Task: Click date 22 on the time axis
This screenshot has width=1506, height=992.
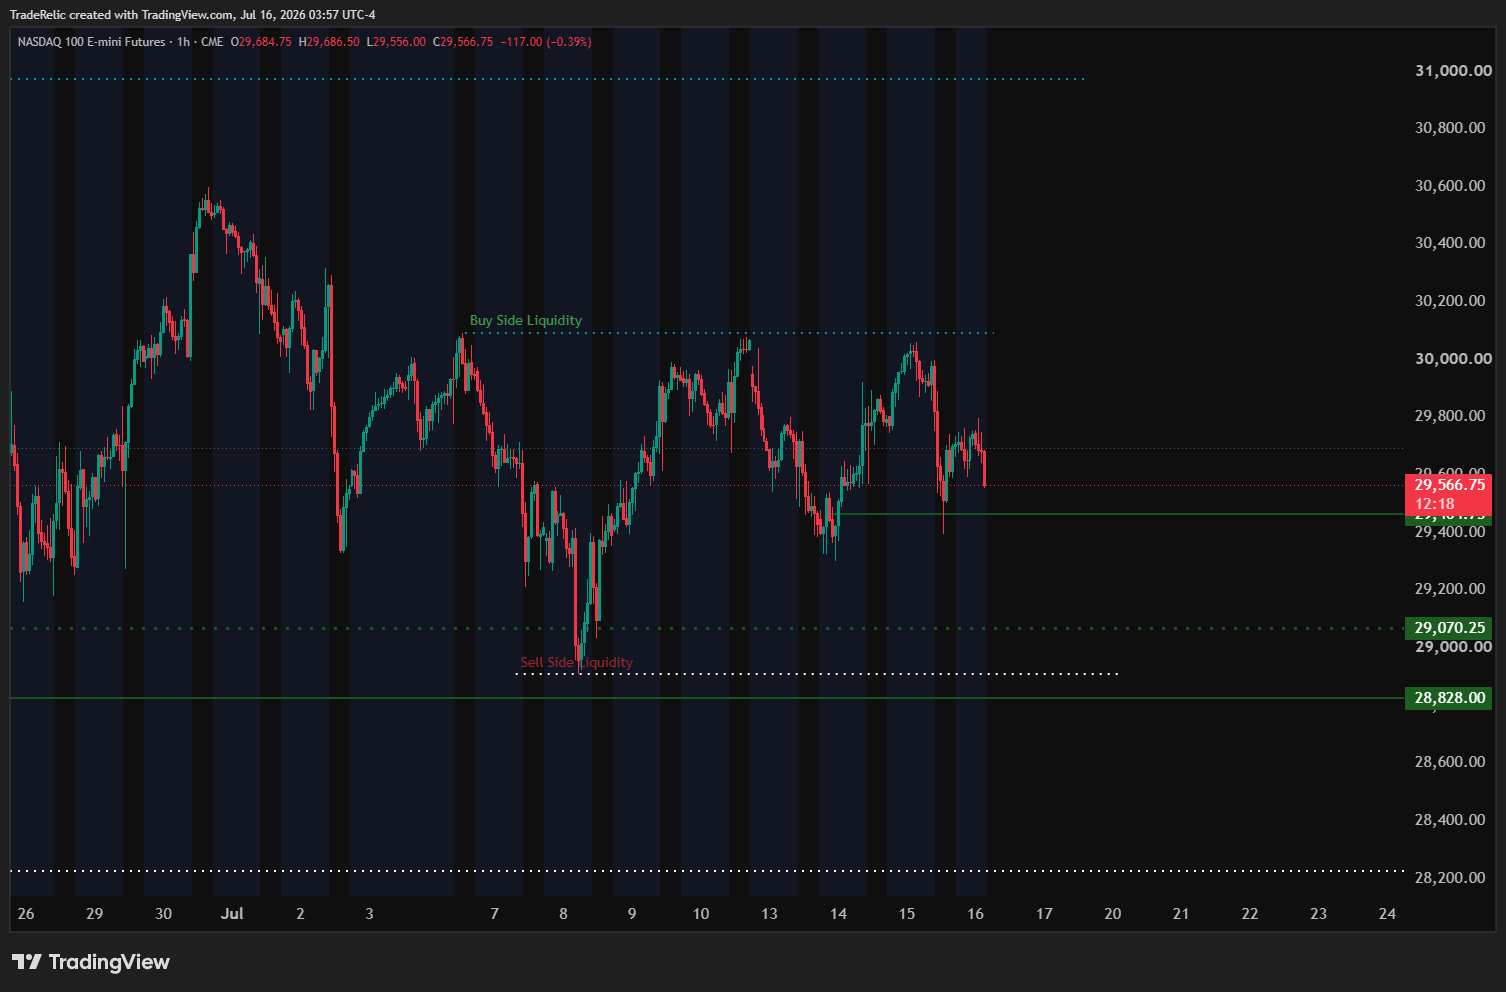Action: [1250, 914]
